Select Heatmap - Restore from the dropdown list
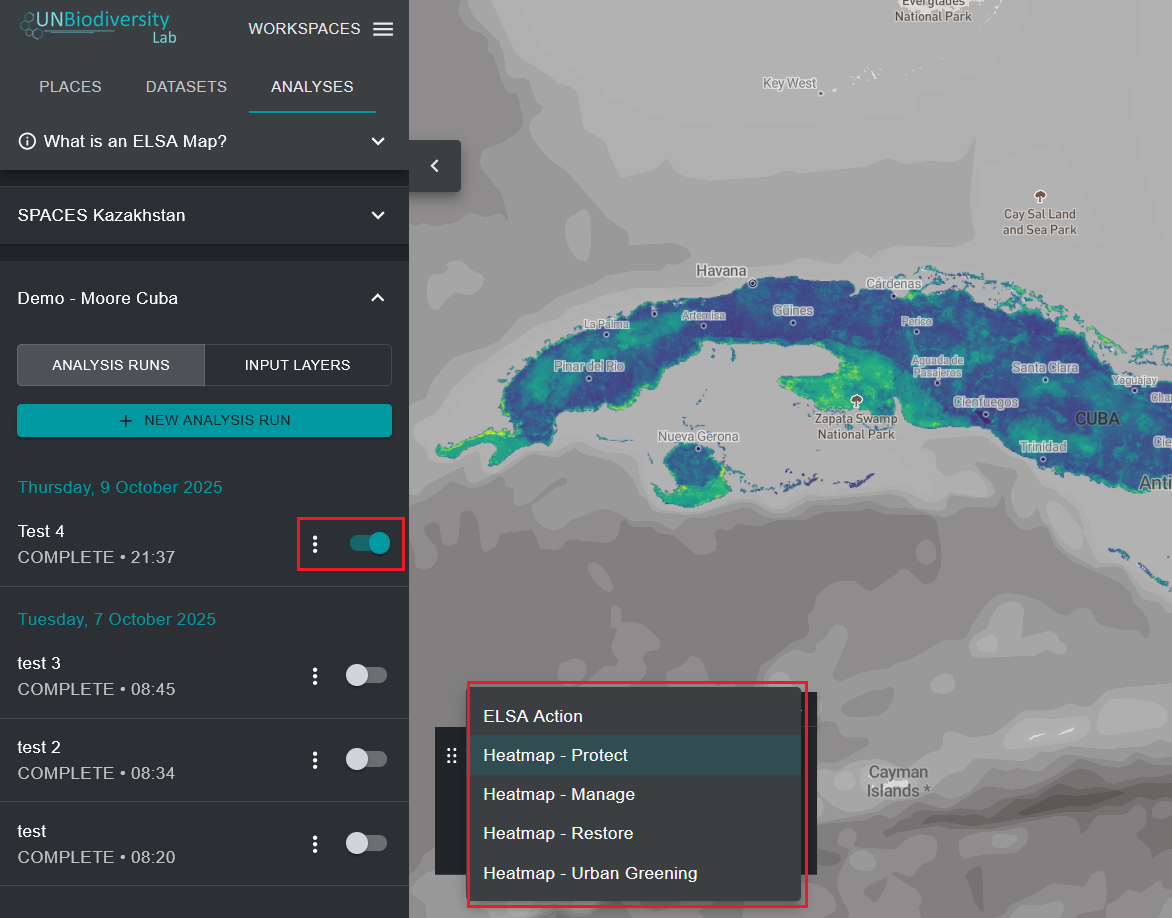 coord(558,833)
